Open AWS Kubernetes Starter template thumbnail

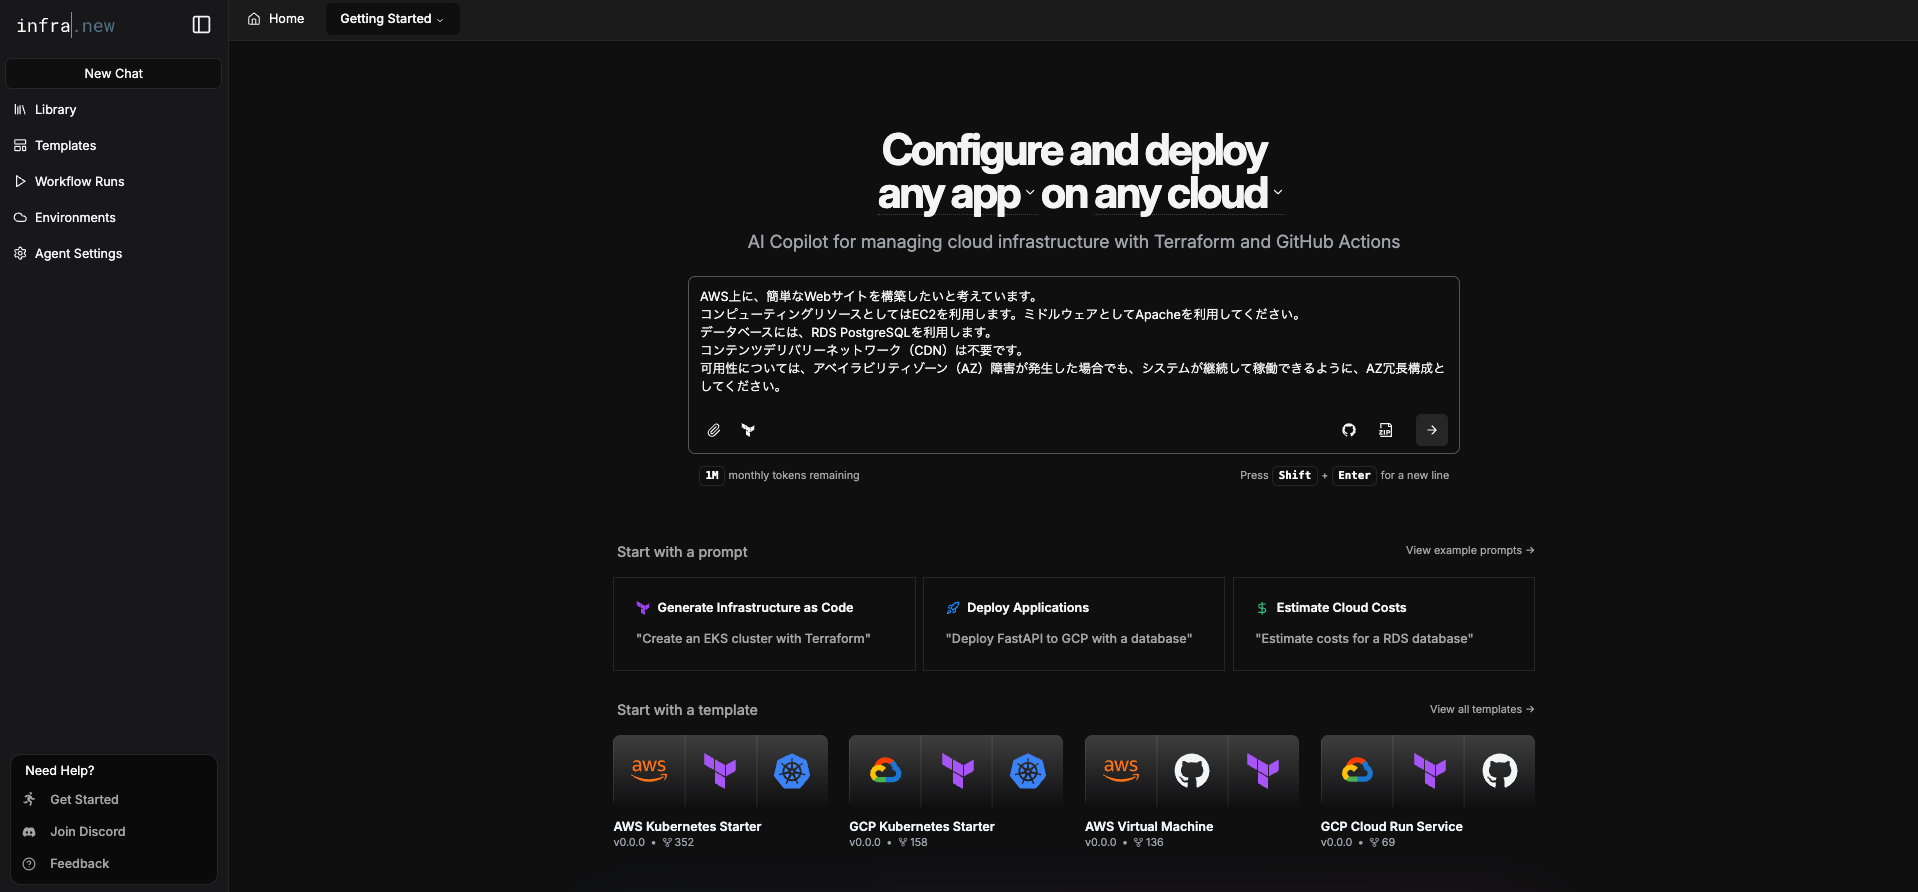click(720, 771)
